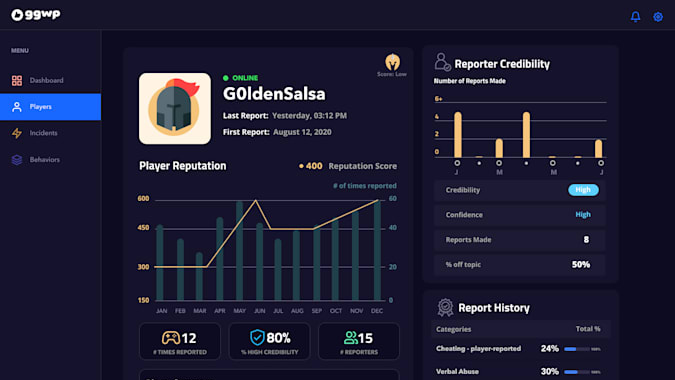Click the ggwp logo
Image resolution: width=675 pixels, height=380 pixels.
pos(36,15)
